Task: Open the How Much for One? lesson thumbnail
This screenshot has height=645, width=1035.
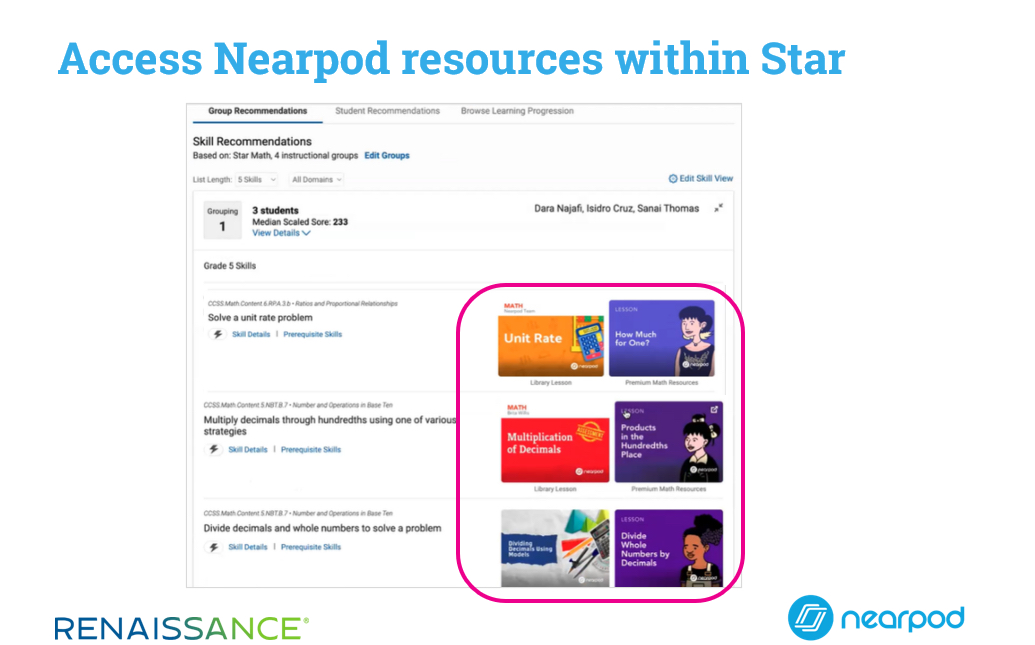Action: pyautogui.click(x=661, y=339)
